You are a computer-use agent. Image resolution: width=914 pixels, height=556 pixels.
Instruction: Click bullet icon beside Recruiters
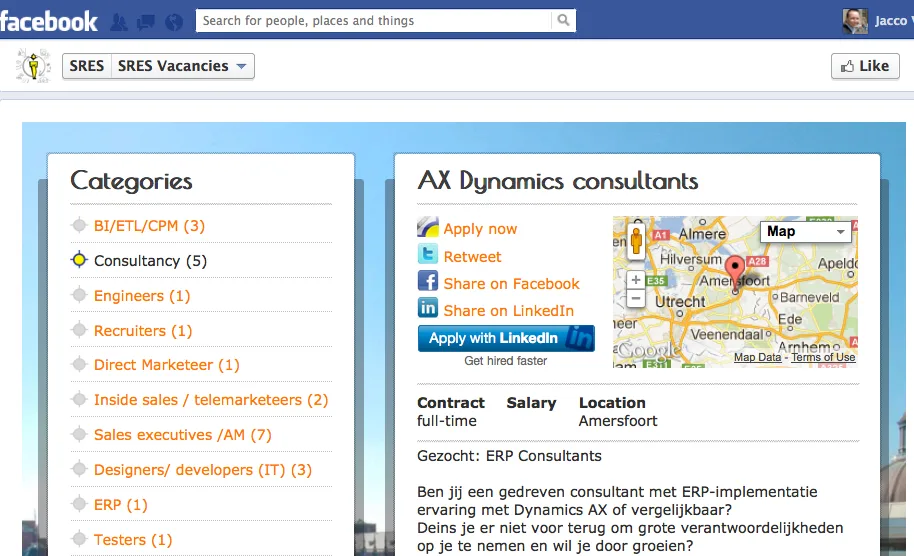tap(79, 330)
